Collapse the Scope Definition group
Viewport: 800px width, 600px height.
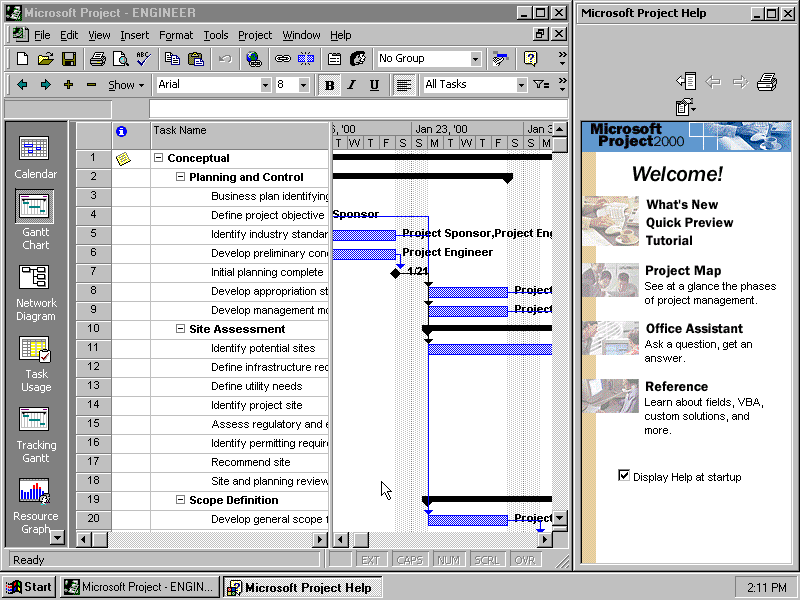[x=180, y=499]
